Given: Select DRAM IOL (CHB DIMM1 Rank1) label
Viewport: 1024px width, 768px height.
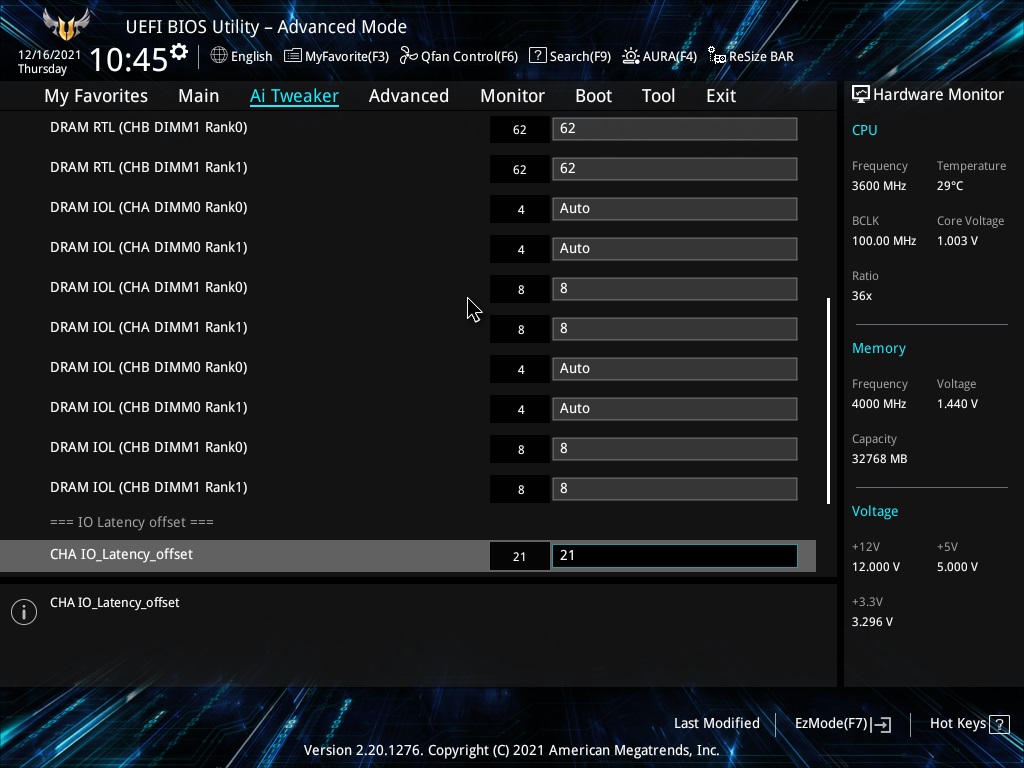Looking at the screenshot, I should point(149,487).
